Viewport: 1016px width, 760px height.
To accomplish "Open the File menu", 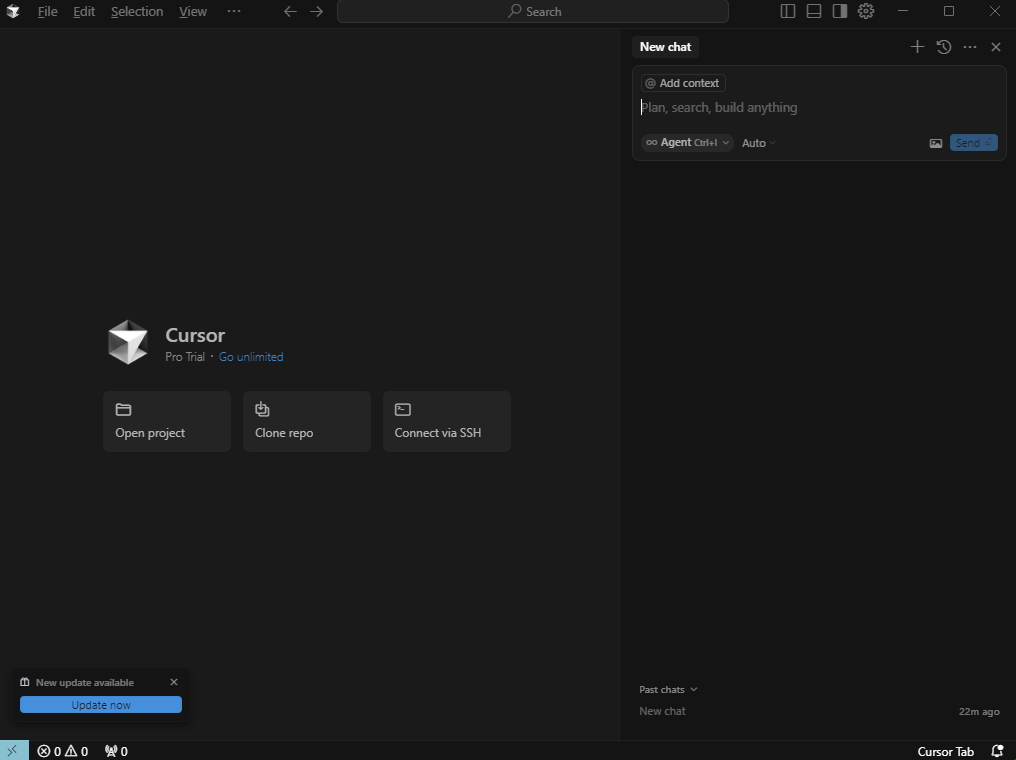I will pos(47,11).
